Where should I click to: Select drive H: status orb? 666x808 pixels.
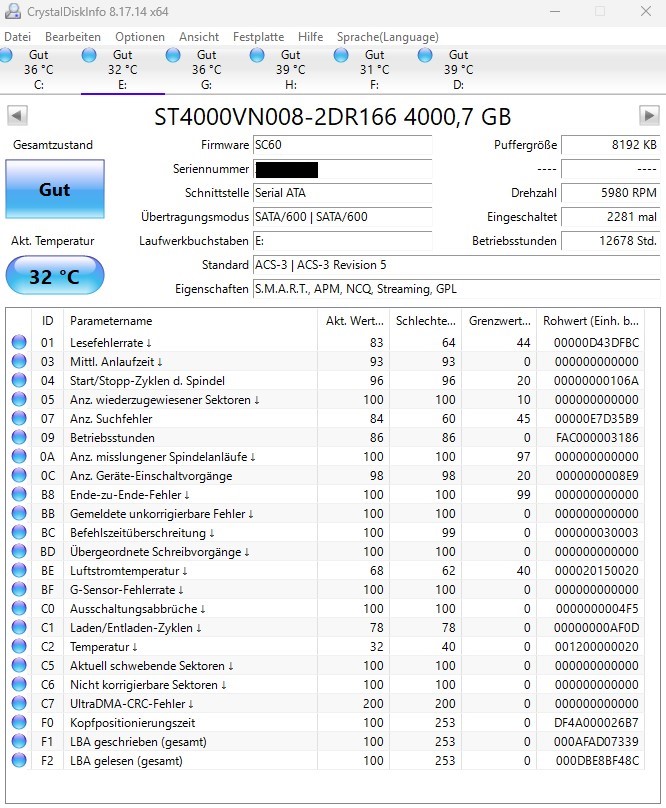click(257, 55)
